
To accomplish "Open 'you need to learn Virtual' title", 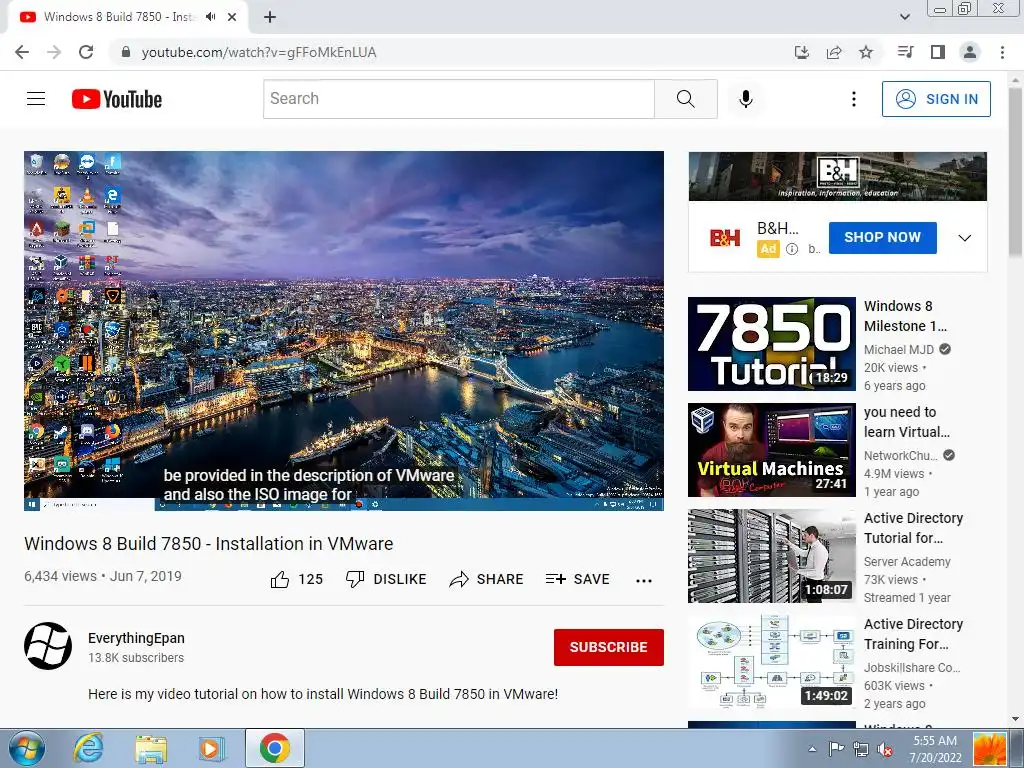I will pyautogui.click(x=906, y=422).
